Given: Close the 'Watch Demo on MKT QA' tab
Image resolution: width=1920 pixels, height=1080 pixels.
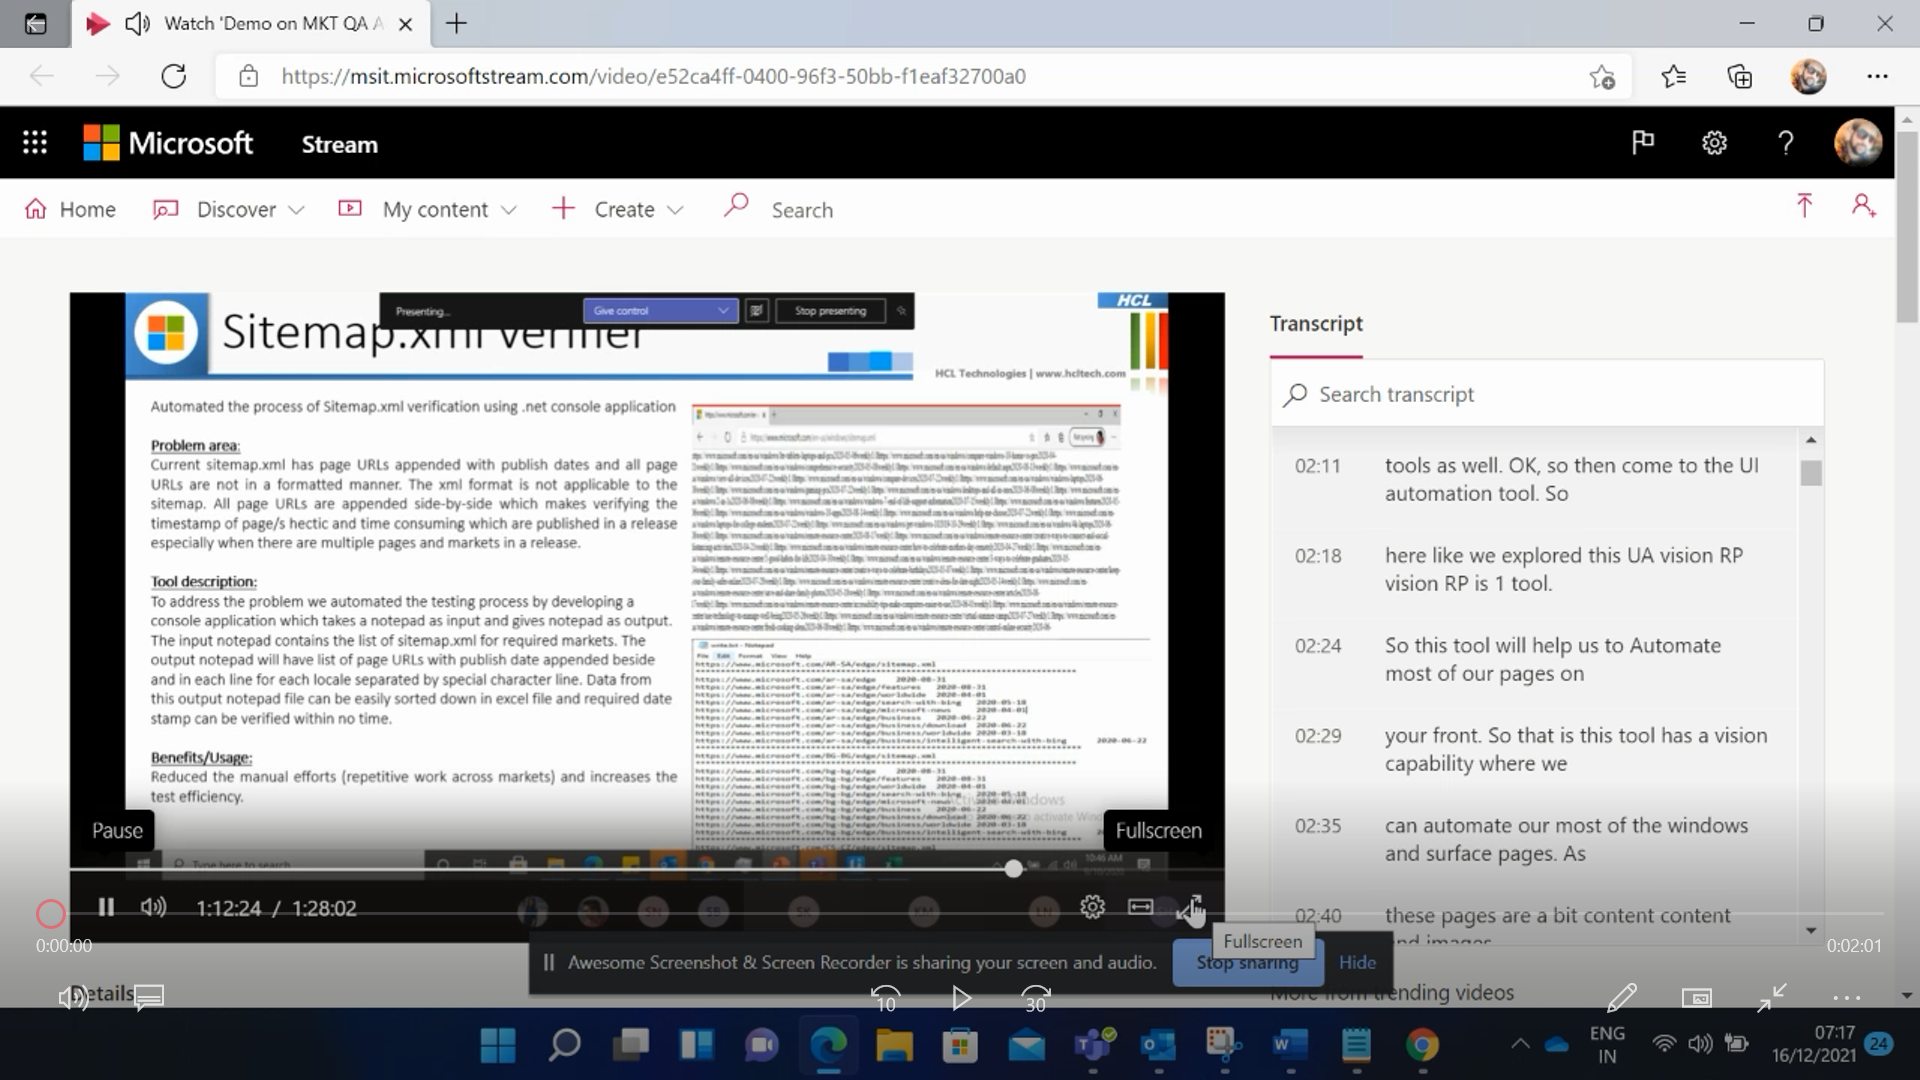Looking at the screenshot, I should (405, 24).
